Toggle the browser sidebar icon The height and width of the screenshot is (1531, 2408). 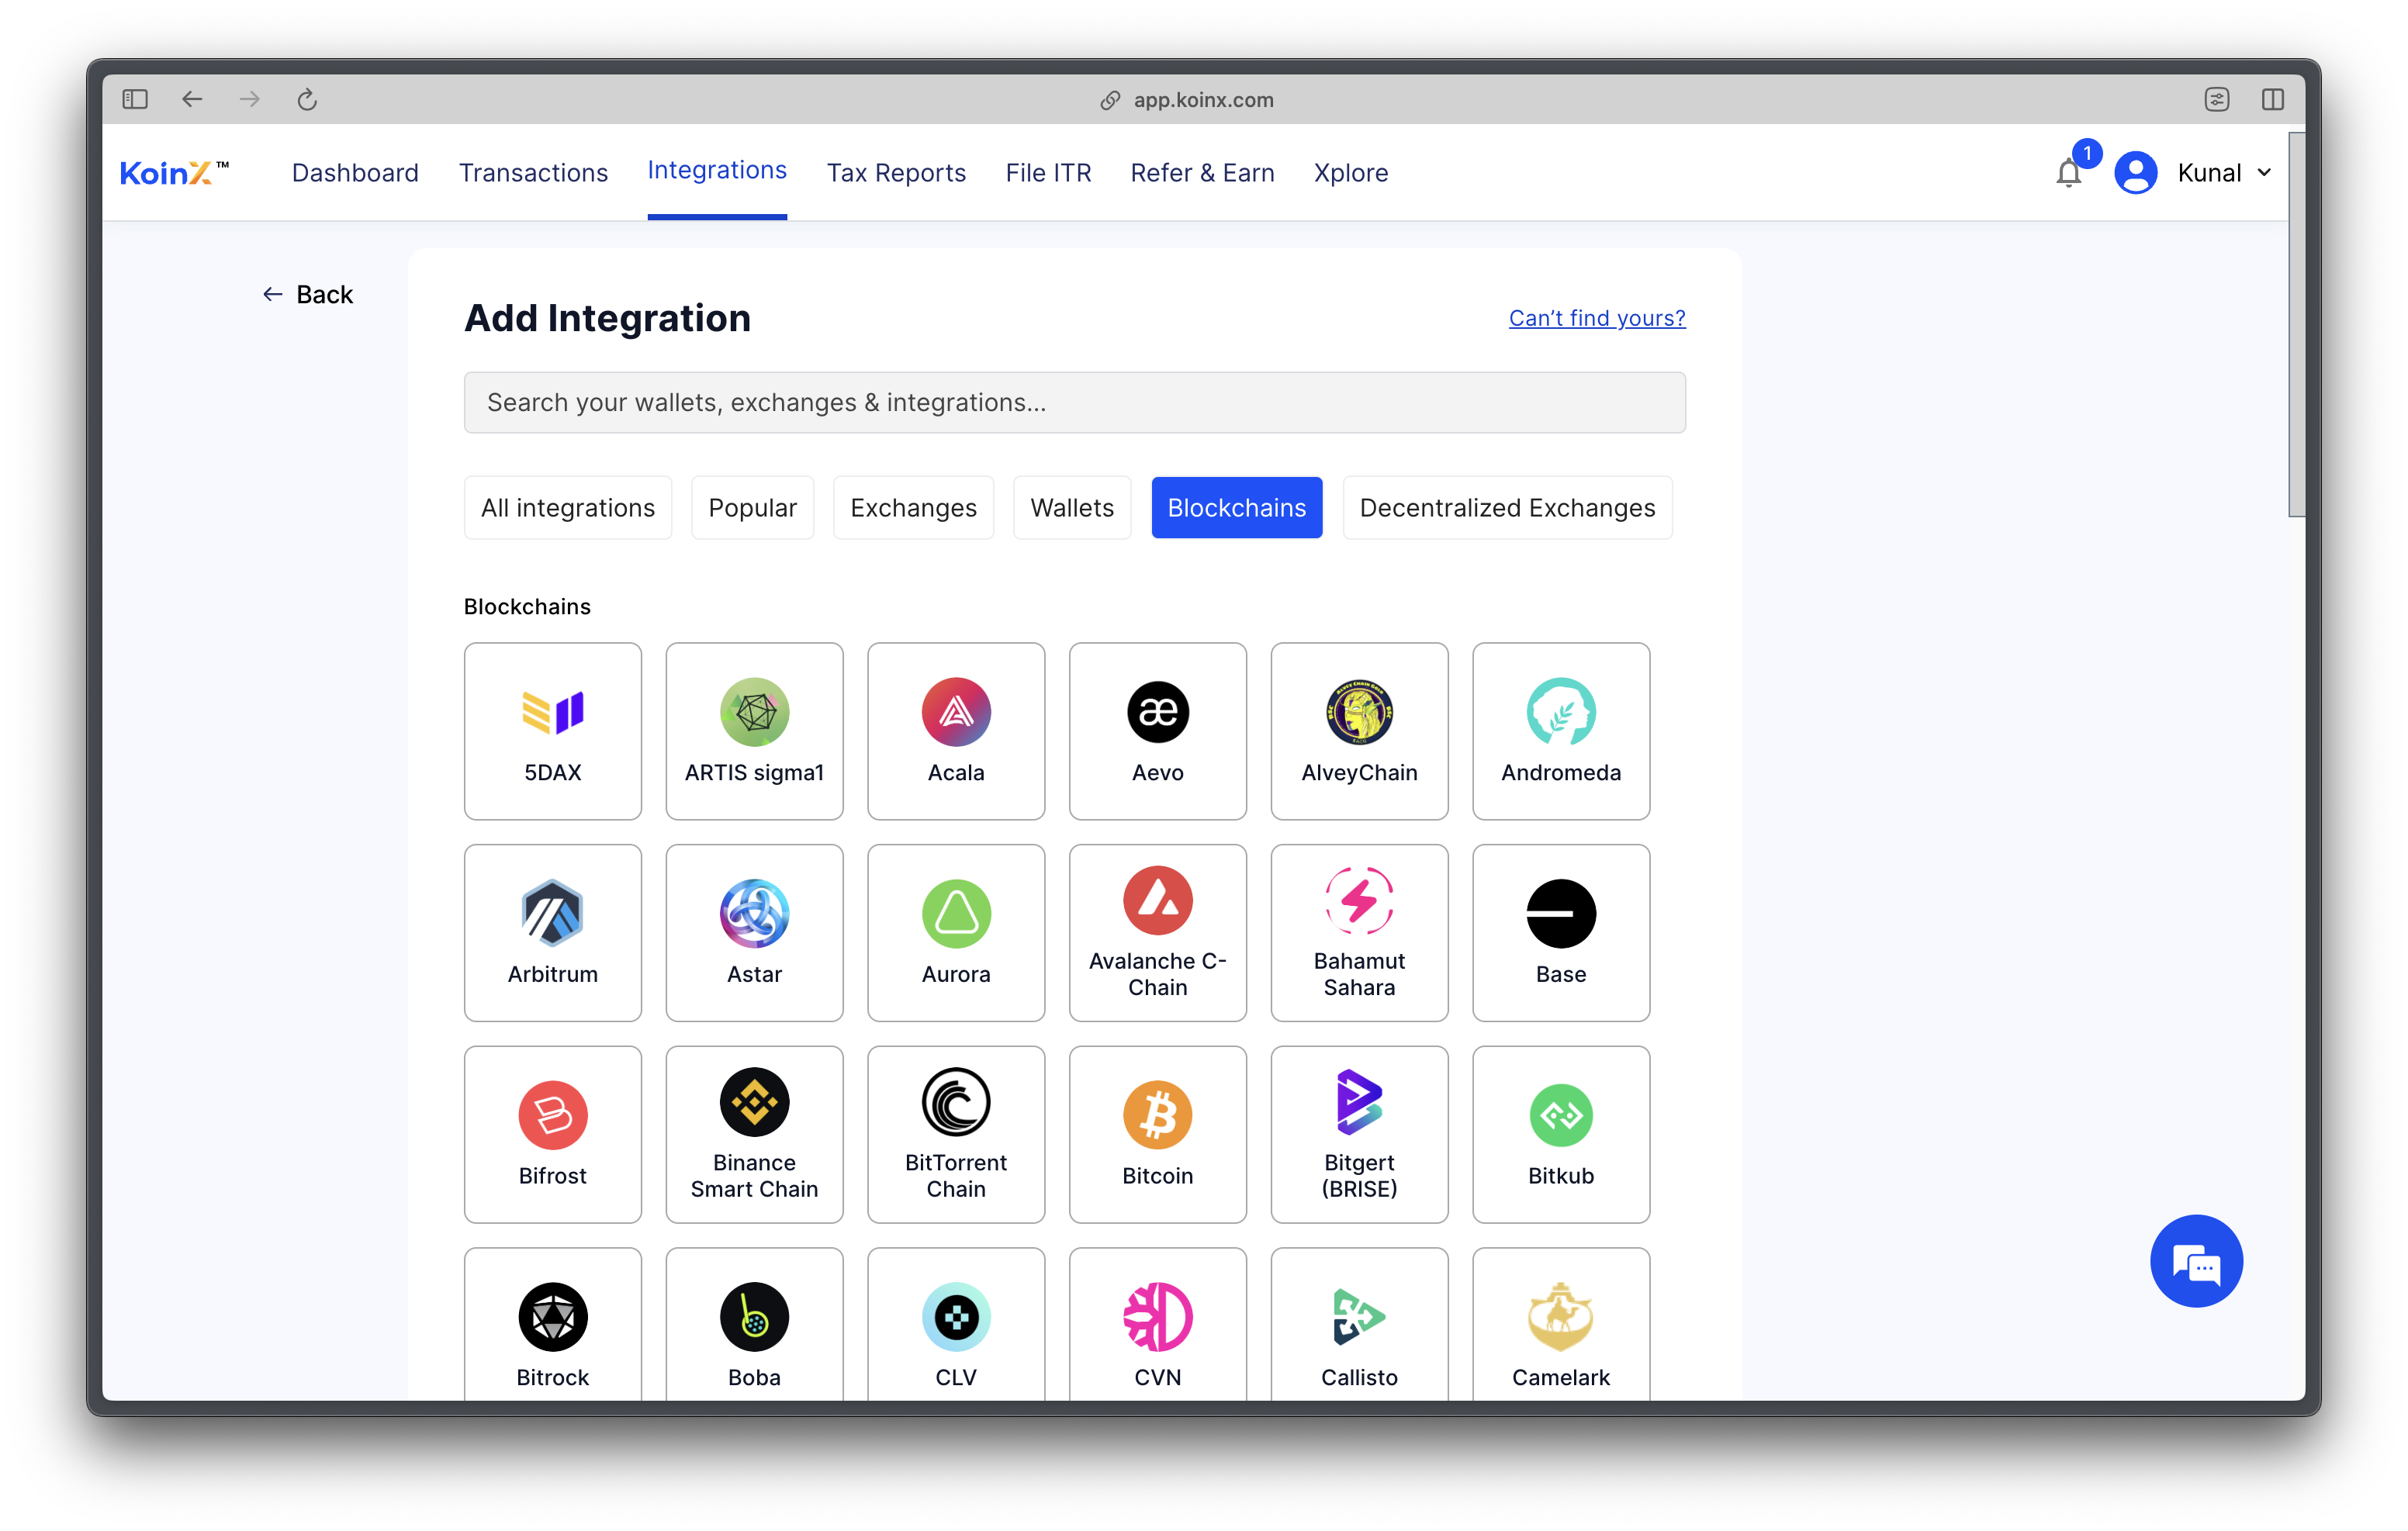[135, 99]
